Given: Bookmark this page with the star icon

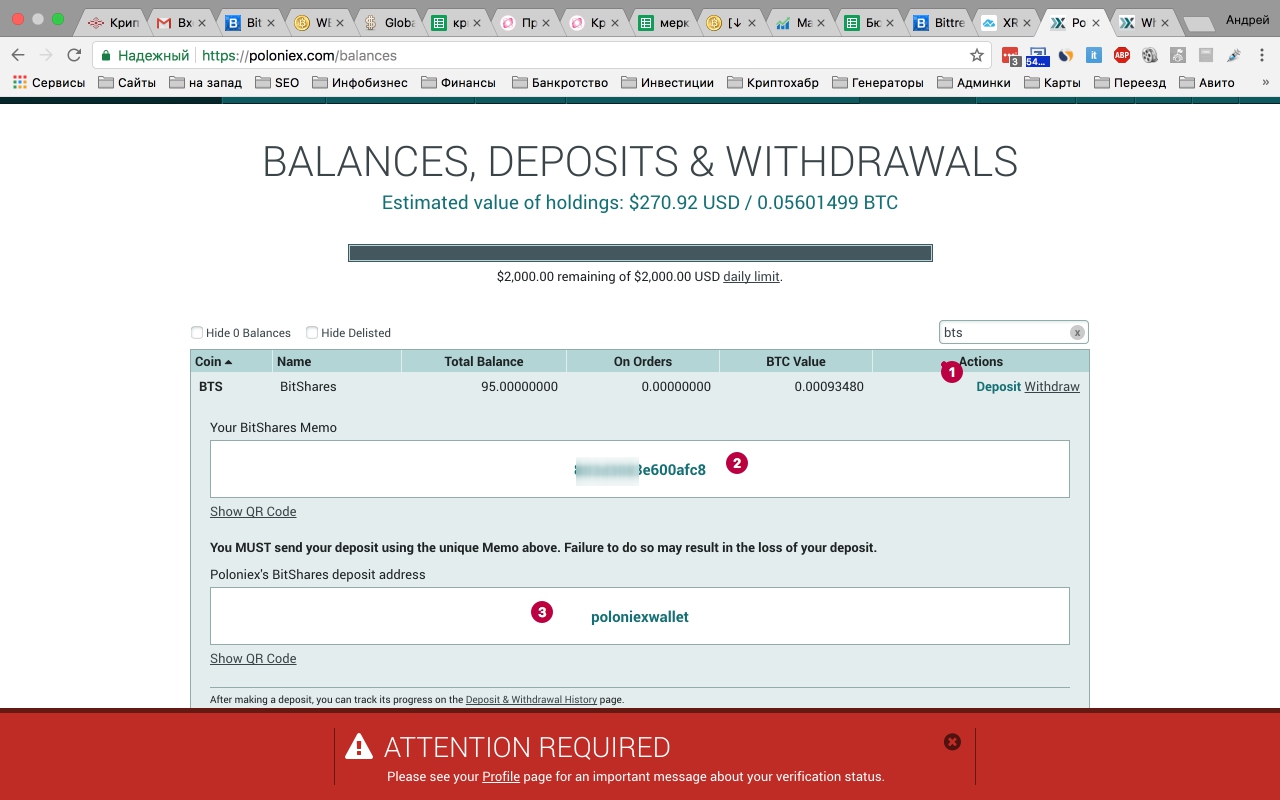Looking at the screenshot, I should 977,56.
